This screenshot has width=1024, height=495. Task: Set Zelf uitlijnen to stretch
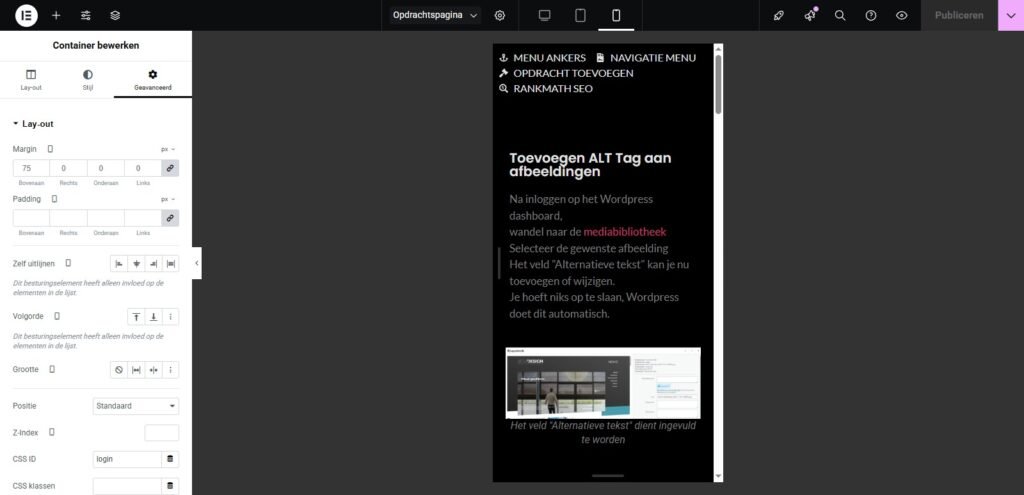[170, 263]
